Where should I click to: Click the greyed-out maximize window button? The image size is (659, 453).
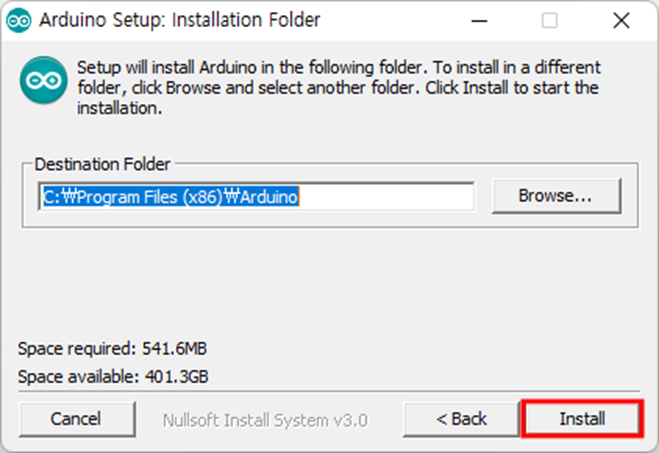point(550,20)
